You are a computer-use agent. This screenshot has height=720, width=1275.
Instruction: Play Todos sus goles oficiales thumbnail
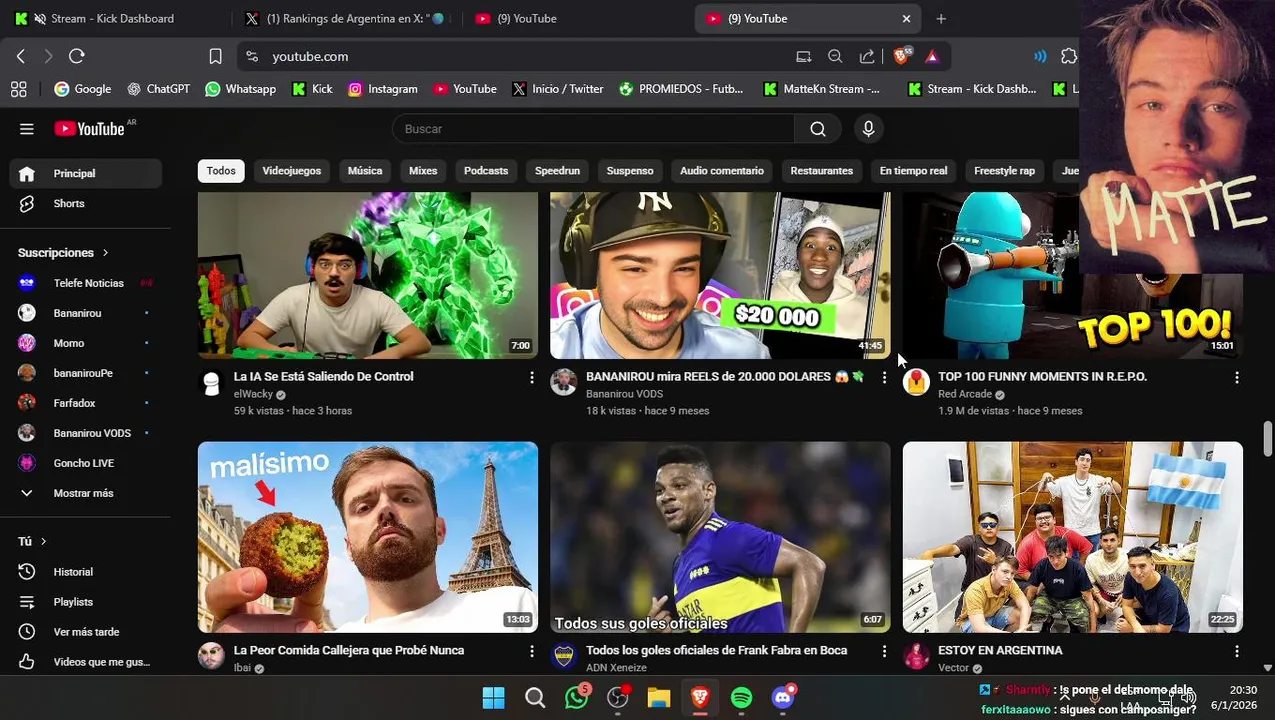coord(720,537)
